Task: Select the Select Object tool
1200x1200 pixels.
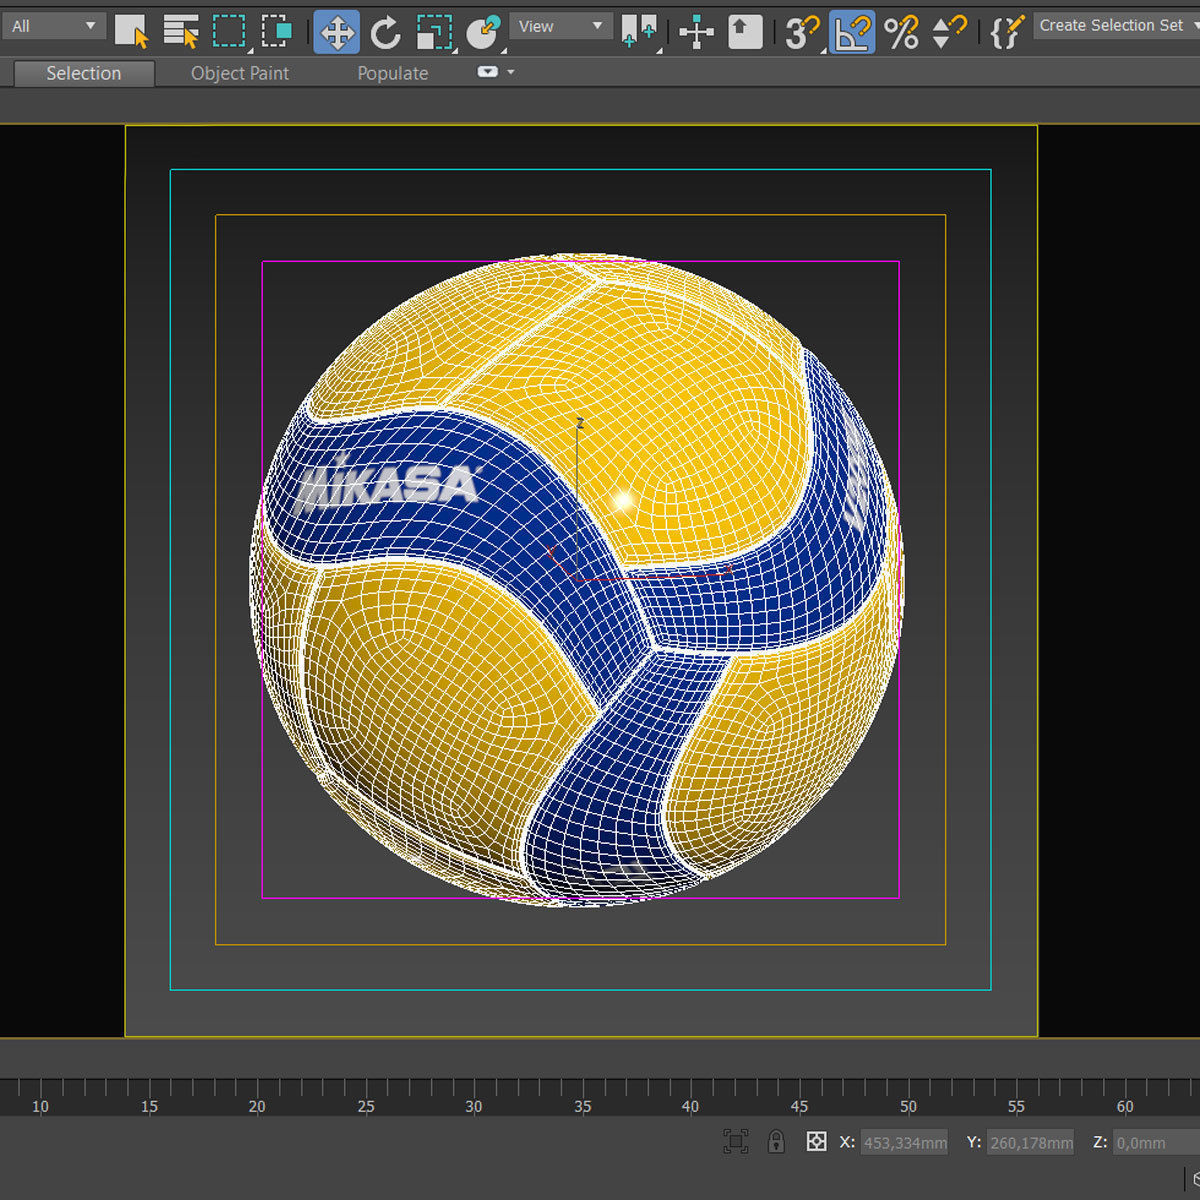Action: (x=131, y=27)
